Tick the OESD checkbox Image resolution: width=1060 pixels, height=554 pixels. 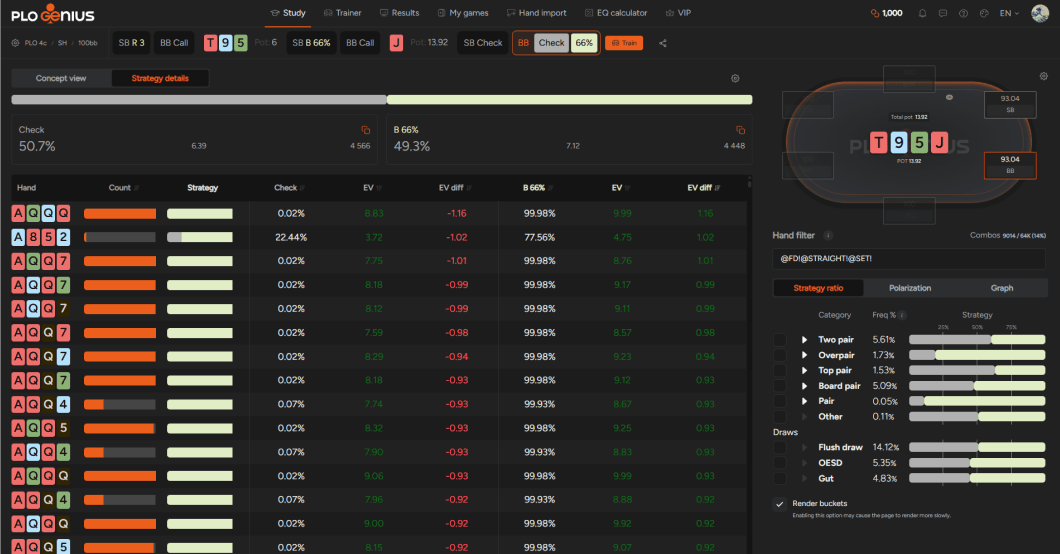coord(779,463)
